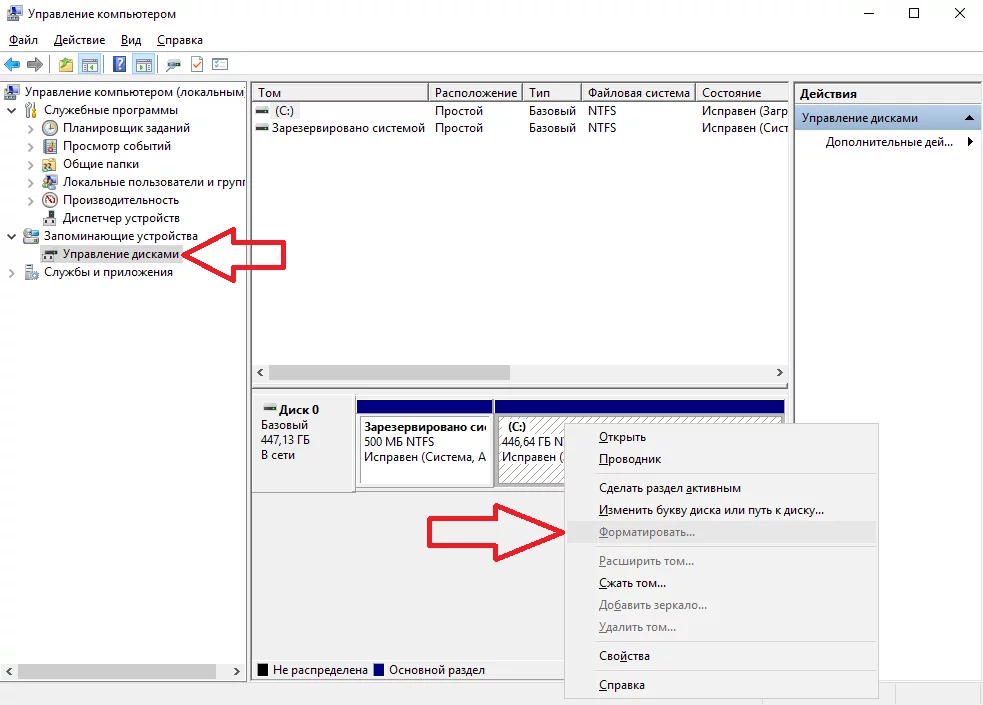
Task: Click the Shared Folders icon
Action: (x=50, y=164)
